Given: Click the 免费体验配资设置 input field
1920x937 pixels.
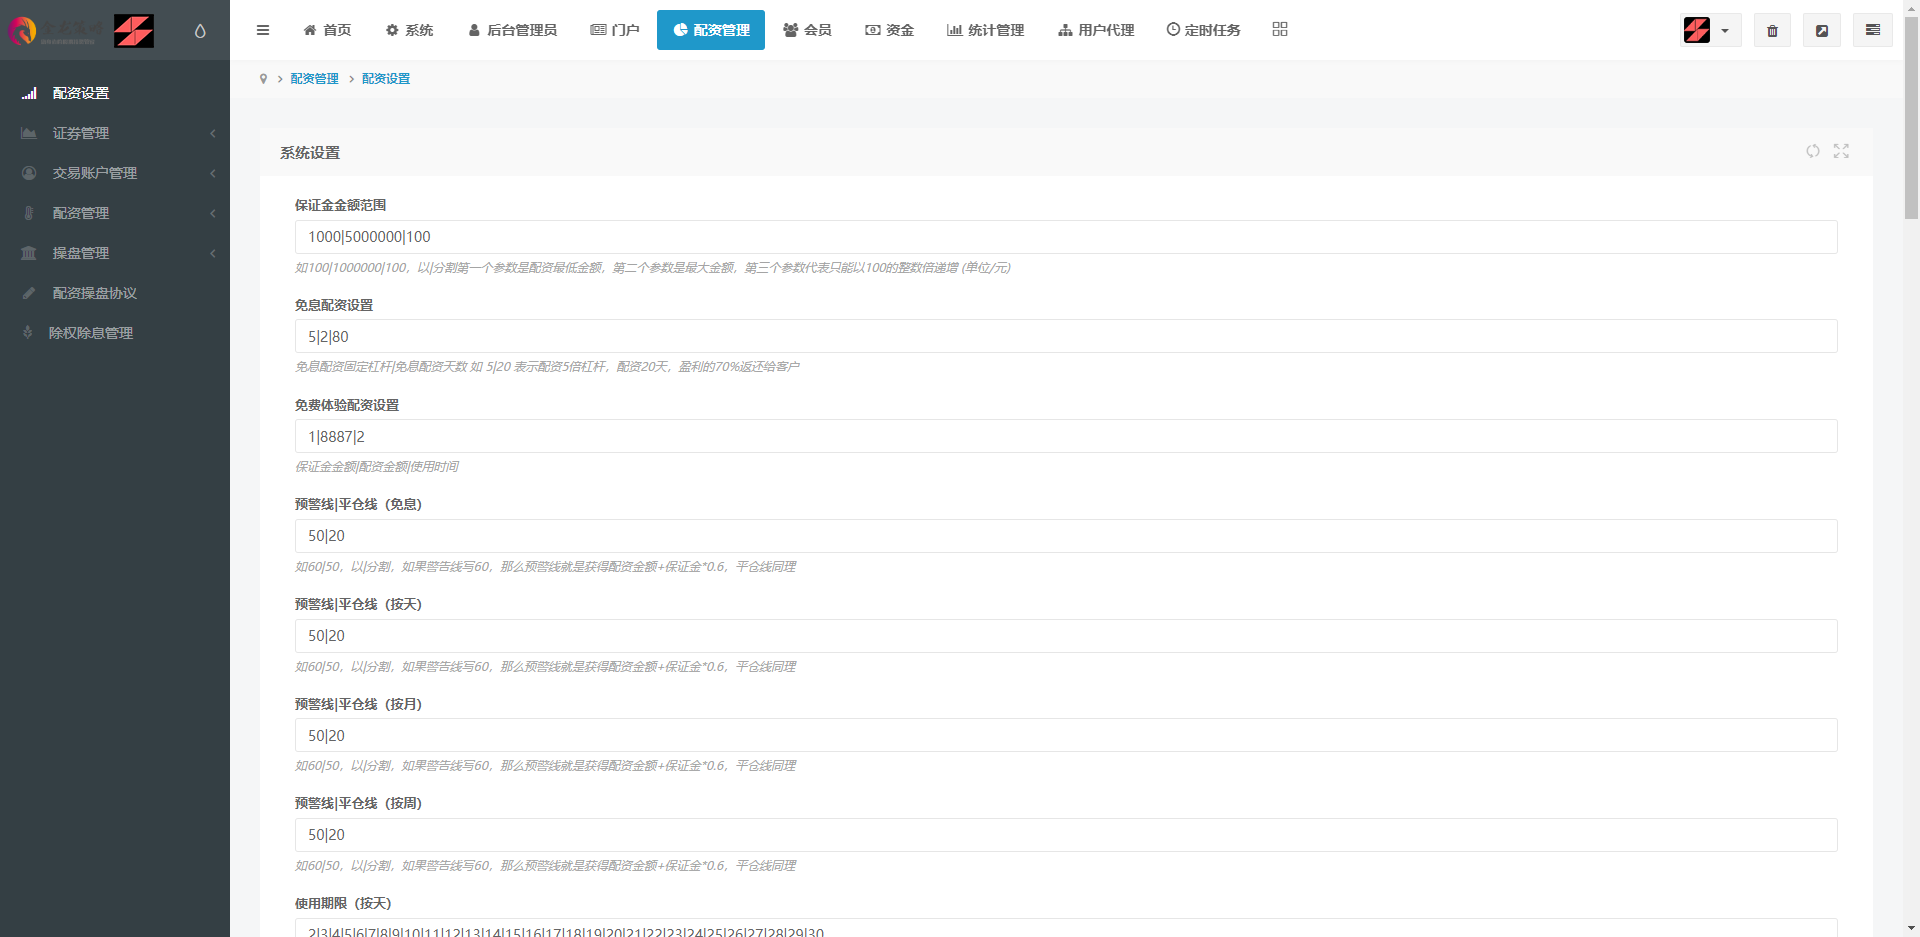Looking at the screenshot, I should (1066, 436).
